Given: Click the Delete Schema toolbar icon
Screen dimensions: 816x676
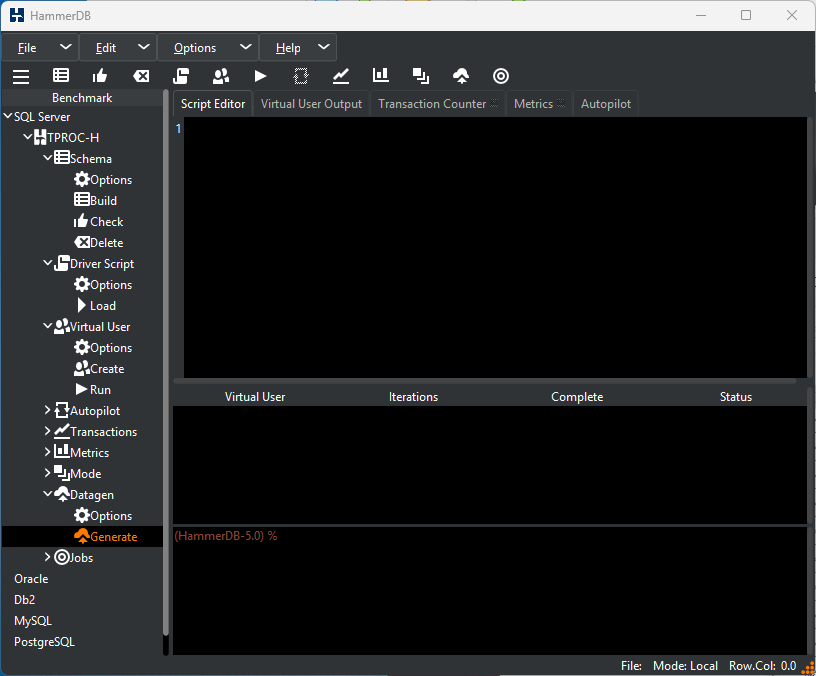Looking at the screenshot, I should pos(141,76).
